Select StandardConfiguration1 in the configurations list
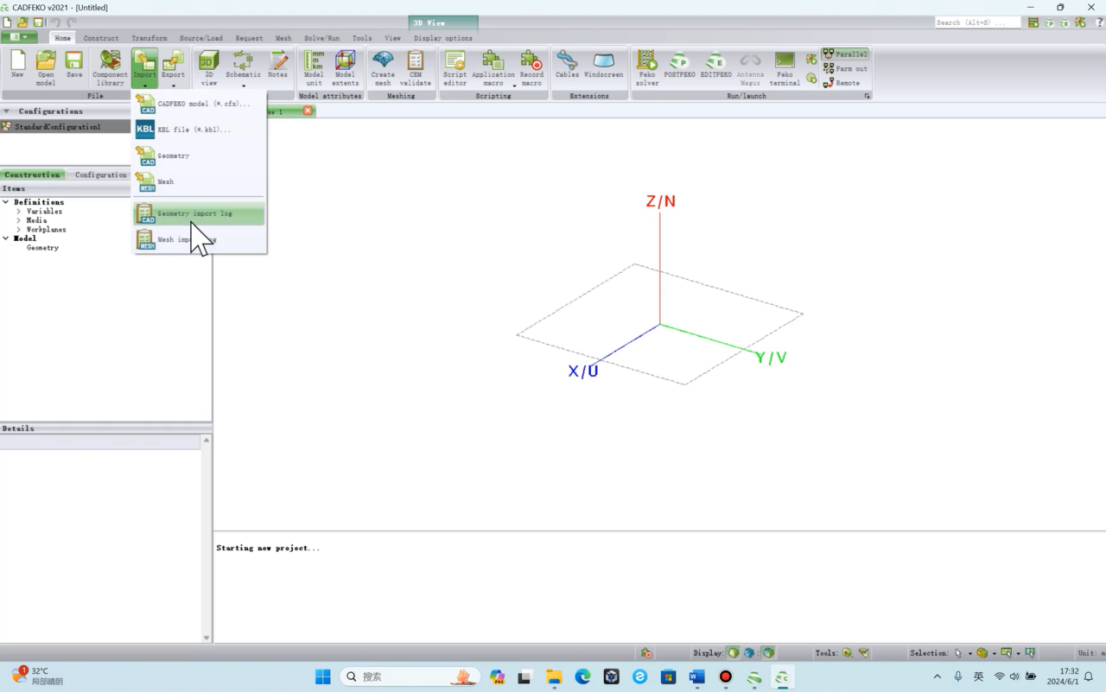This screenshot has height=692, width=1106. 66,127
